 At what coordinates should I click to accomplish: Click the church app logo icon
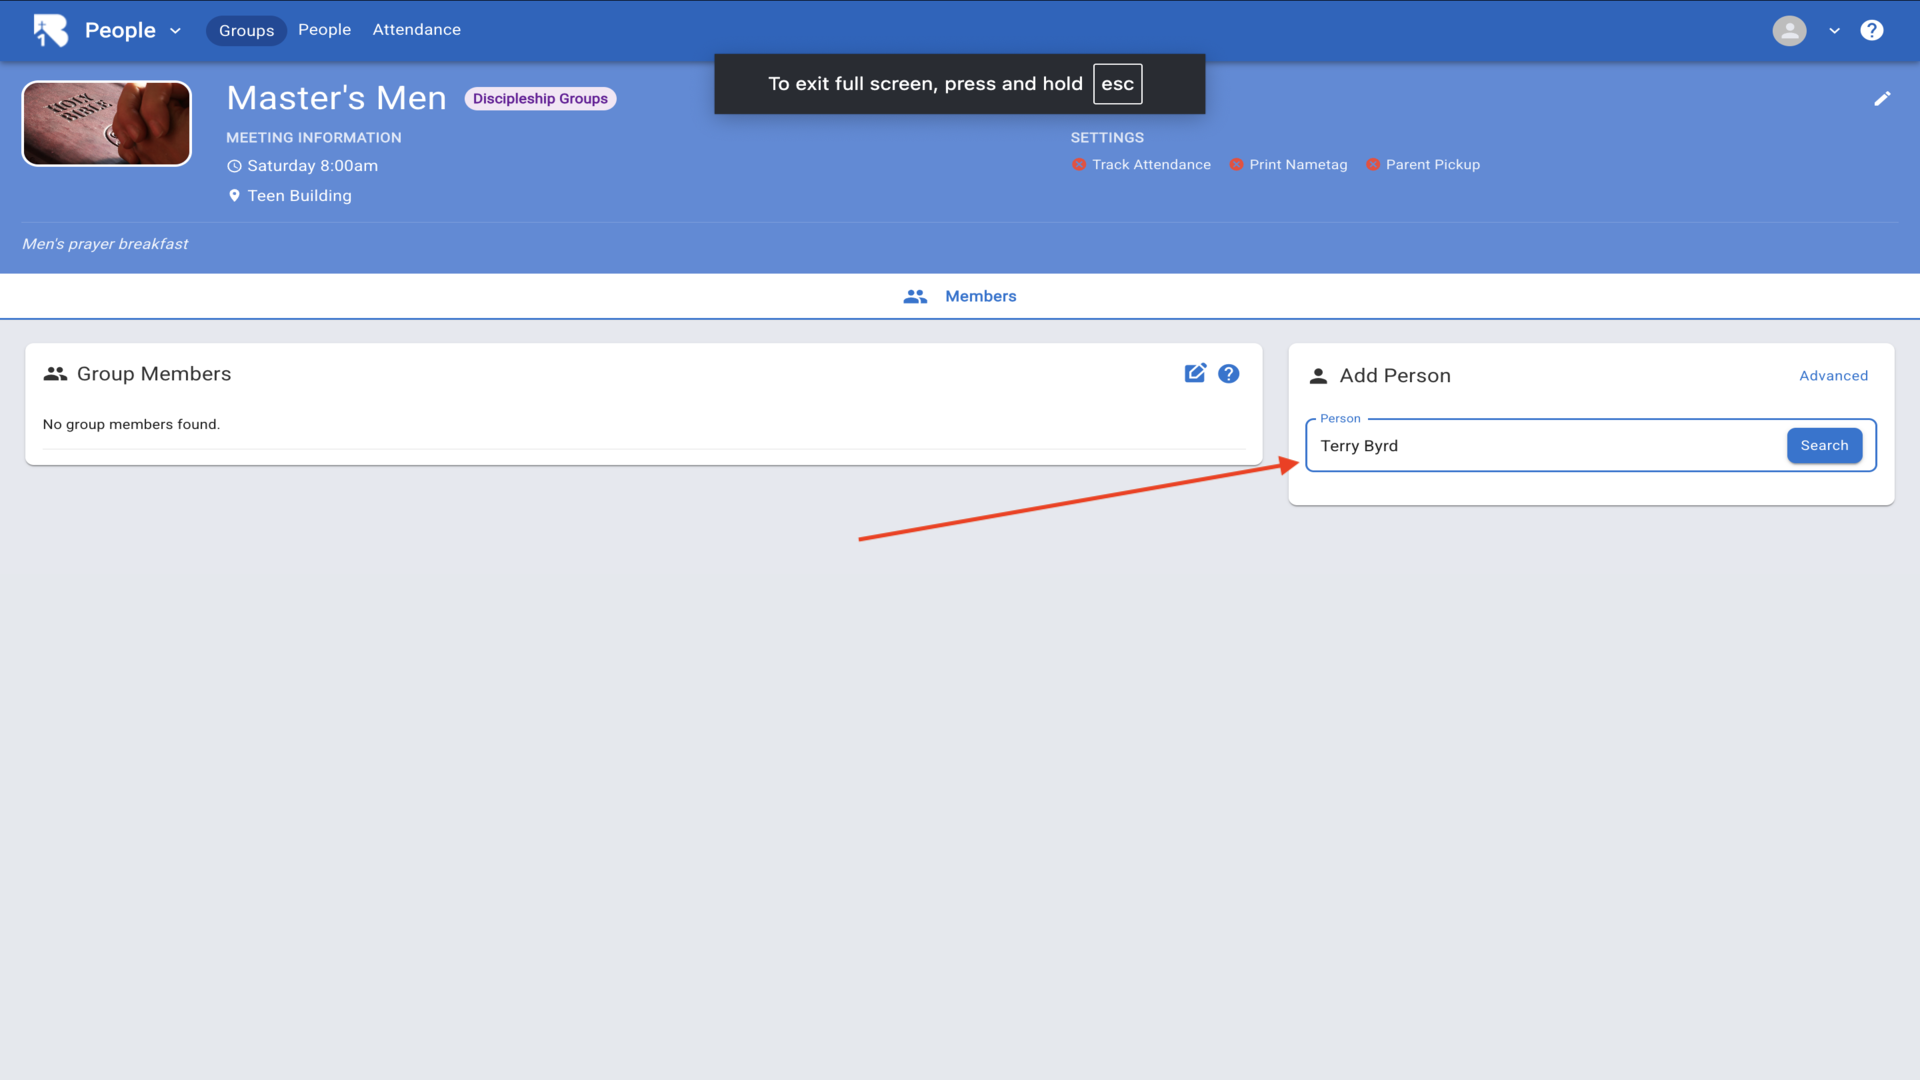pos(50,30)
